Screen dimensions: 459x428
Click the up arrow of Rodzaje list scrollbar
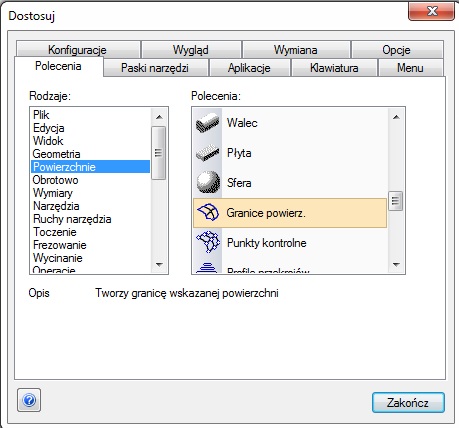pyautogui.click(x=159, y=117)
